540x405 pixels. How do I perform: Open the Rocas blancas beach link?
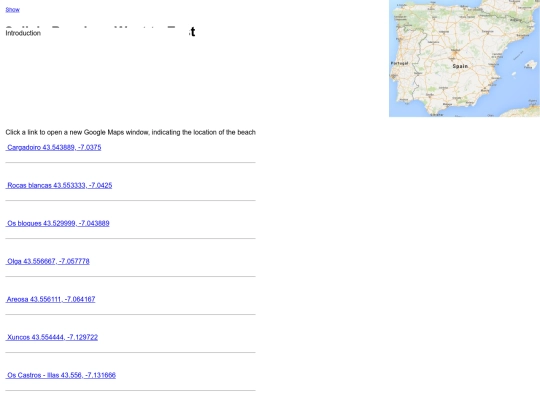pyautogui.click(x=59, y=185)
